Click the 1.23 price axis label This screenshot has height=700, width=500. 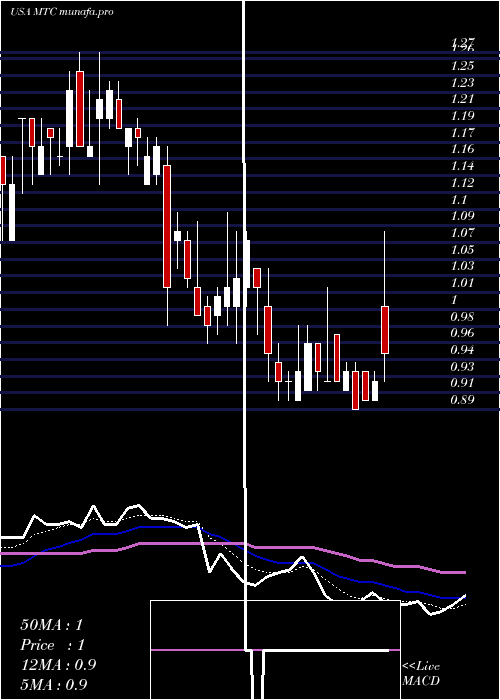(462, 83)
